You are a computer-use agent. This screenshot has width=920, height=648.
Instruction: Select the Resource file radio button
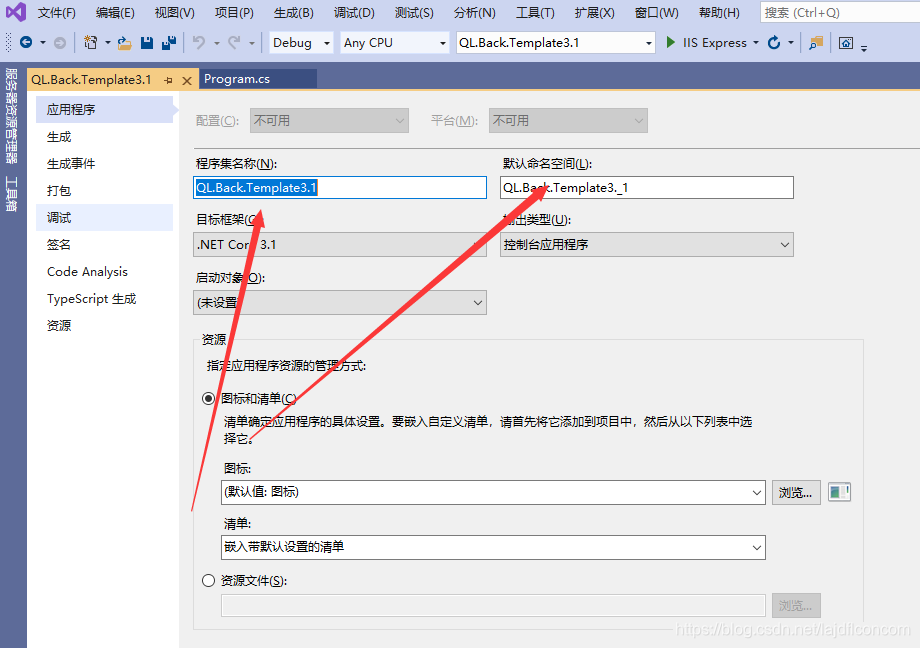click(208, 580)
